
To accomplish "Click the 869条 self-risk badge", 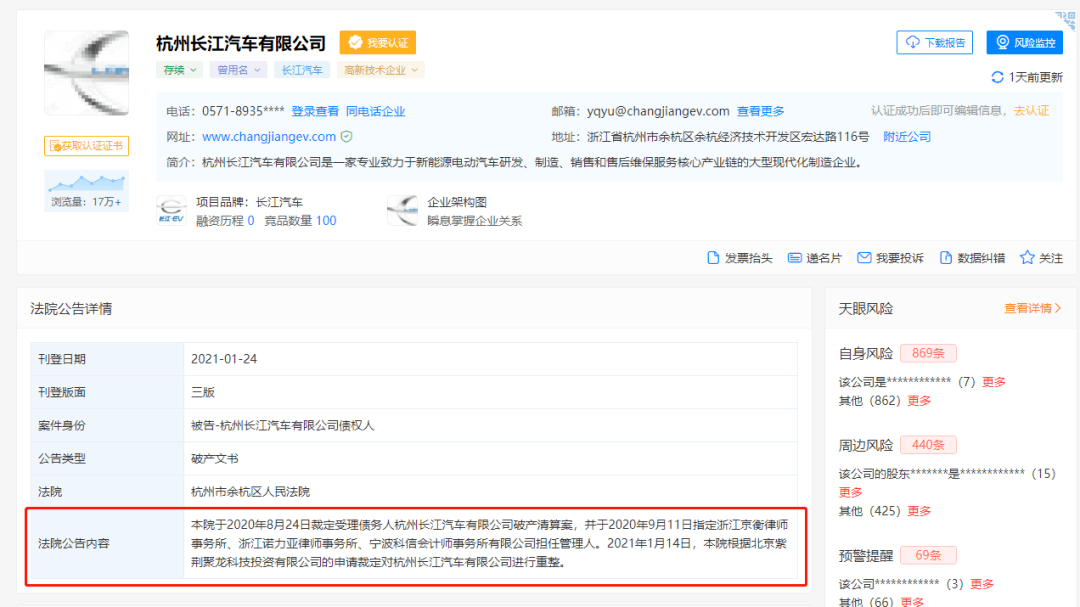I will (928, 353).
